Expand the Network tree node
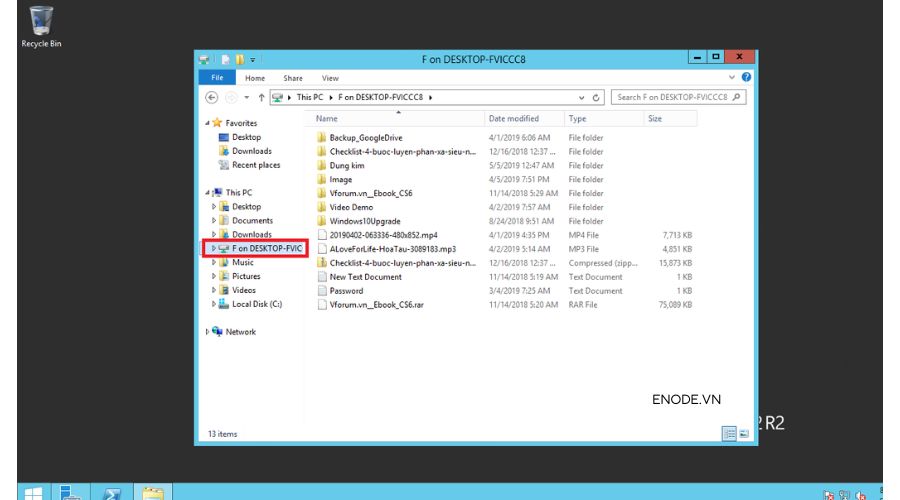Image resolution: width=900 pixels, height=500 pixels. click(x=207, y=332)
